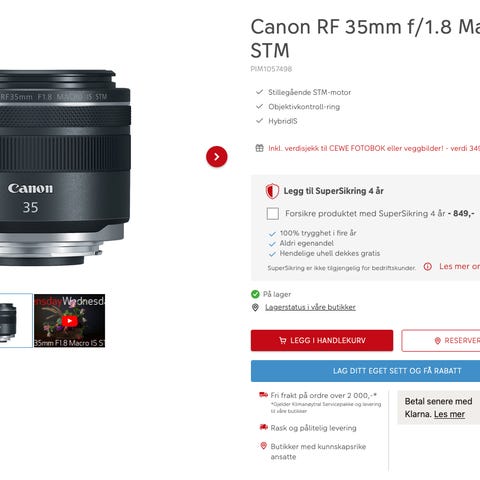
Task: Open the Klarna Les mer link
Action: pos(449,414)
